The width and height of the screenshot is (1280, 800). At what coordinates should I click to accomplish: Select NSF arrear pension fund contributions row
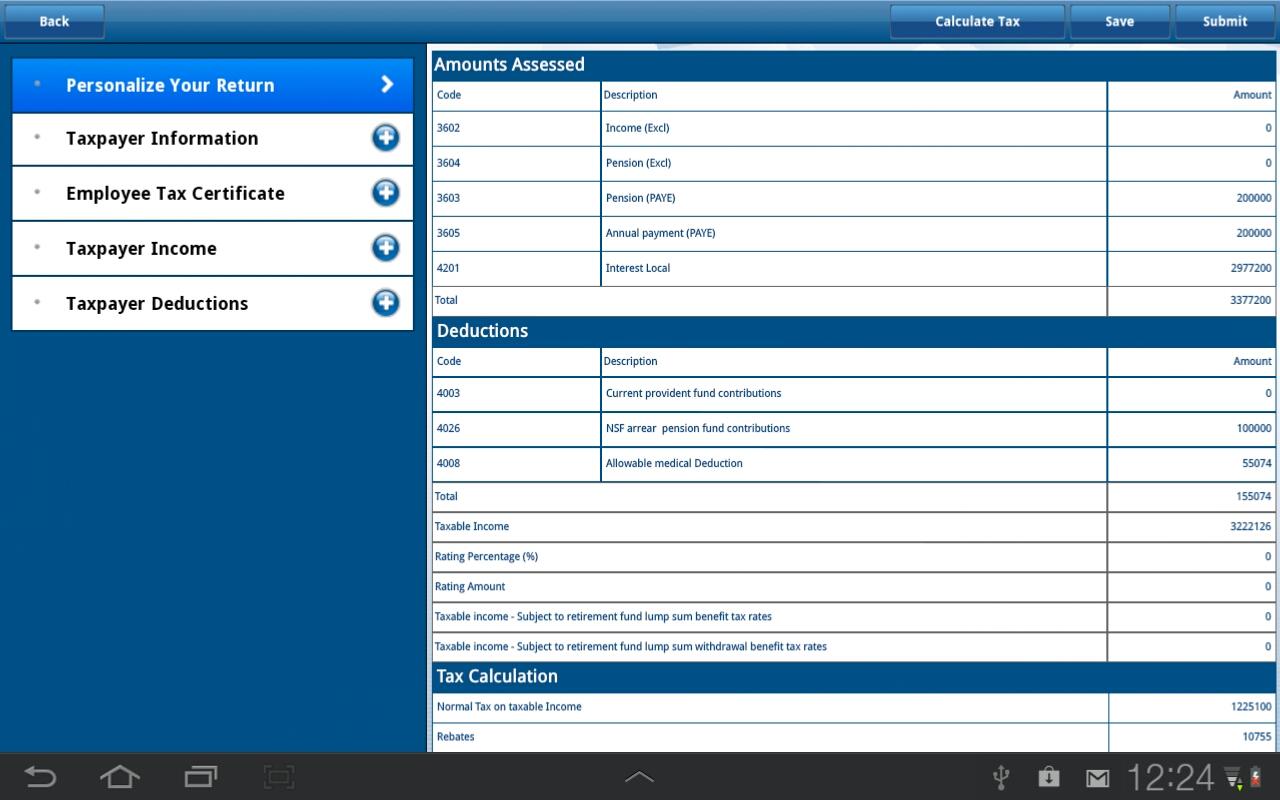click(x=854, y=429)
